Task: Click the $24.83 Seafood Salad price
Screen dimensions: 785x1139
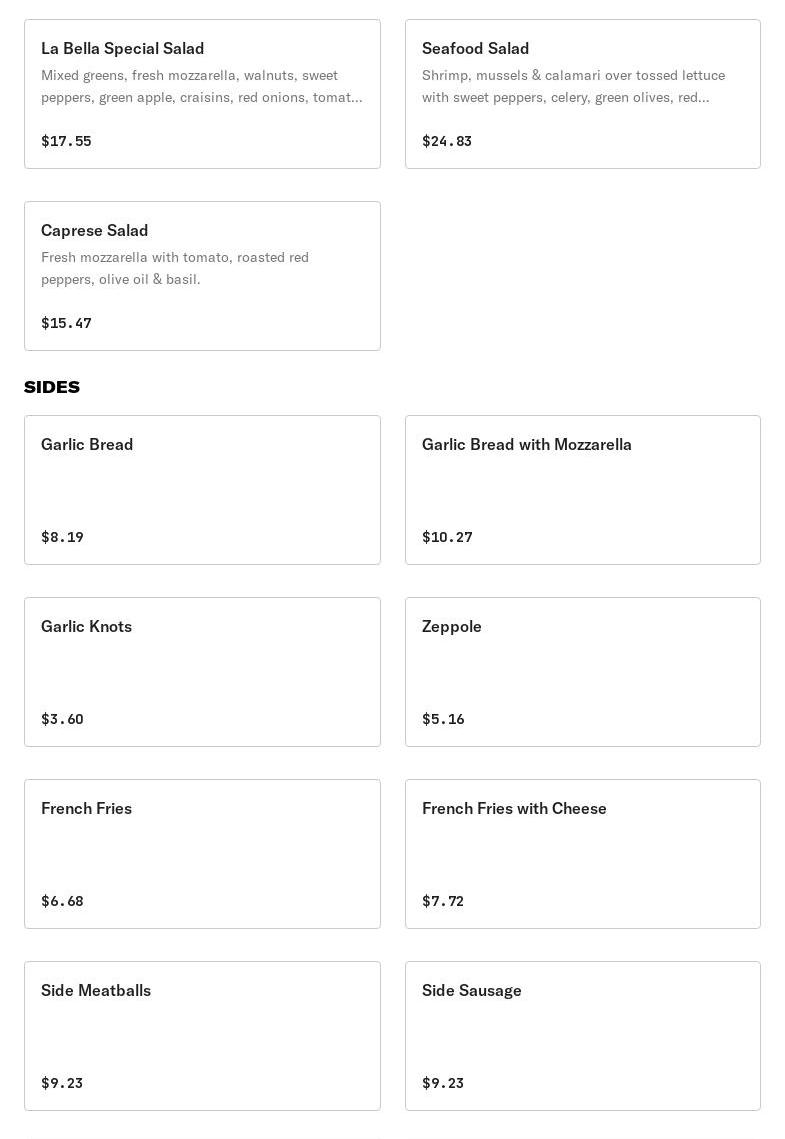Action: (447, 141)
